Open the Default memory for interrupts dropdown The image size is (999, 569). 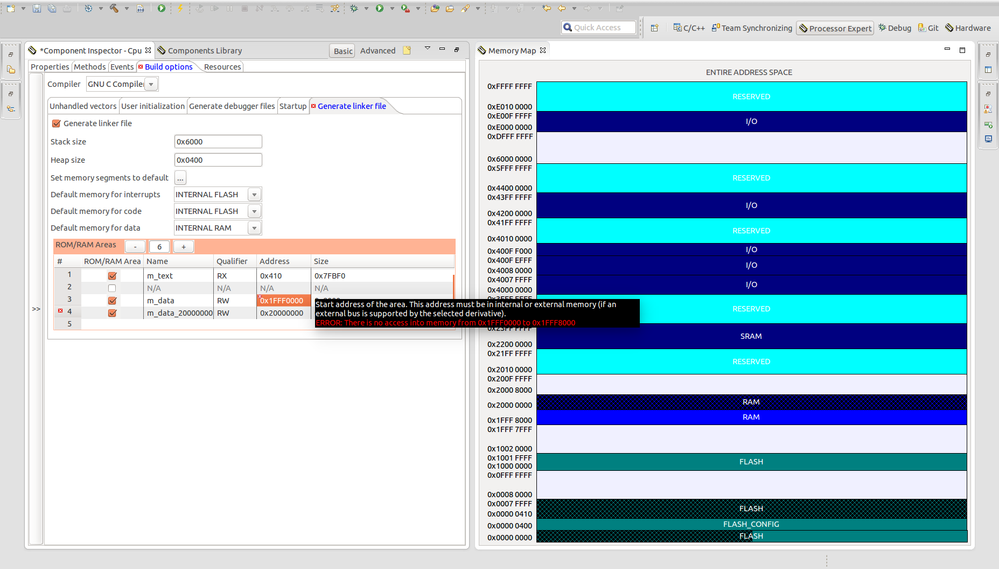pos(254,194)
